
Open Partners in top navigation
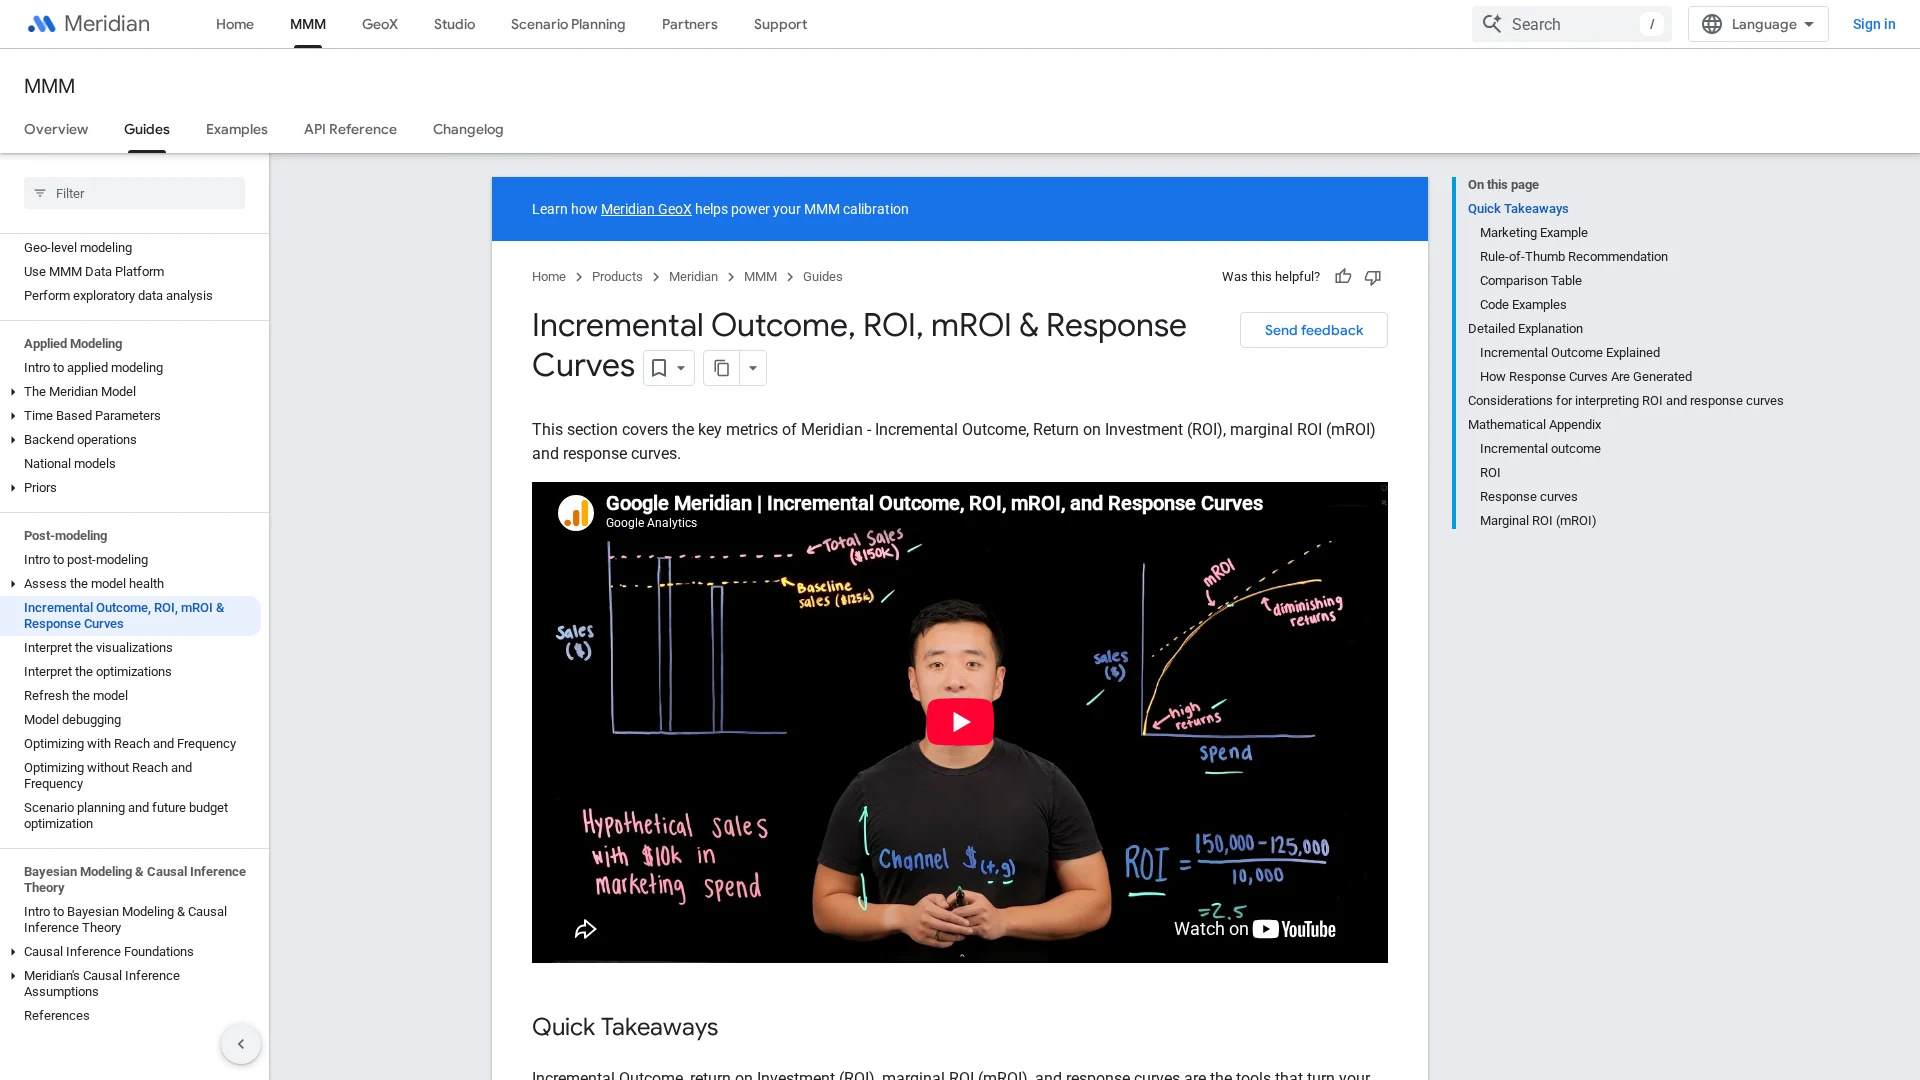(690, 24)
